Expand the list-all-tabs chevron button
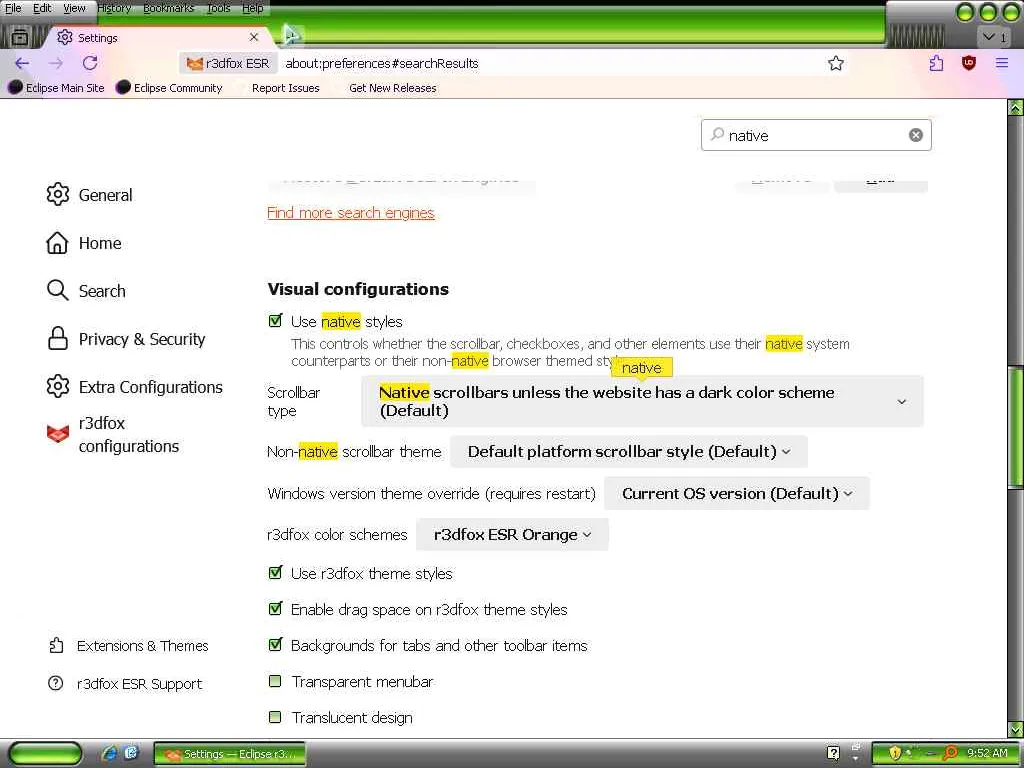The width and height of the screenshot is (1024, 768). coord(995,37)
